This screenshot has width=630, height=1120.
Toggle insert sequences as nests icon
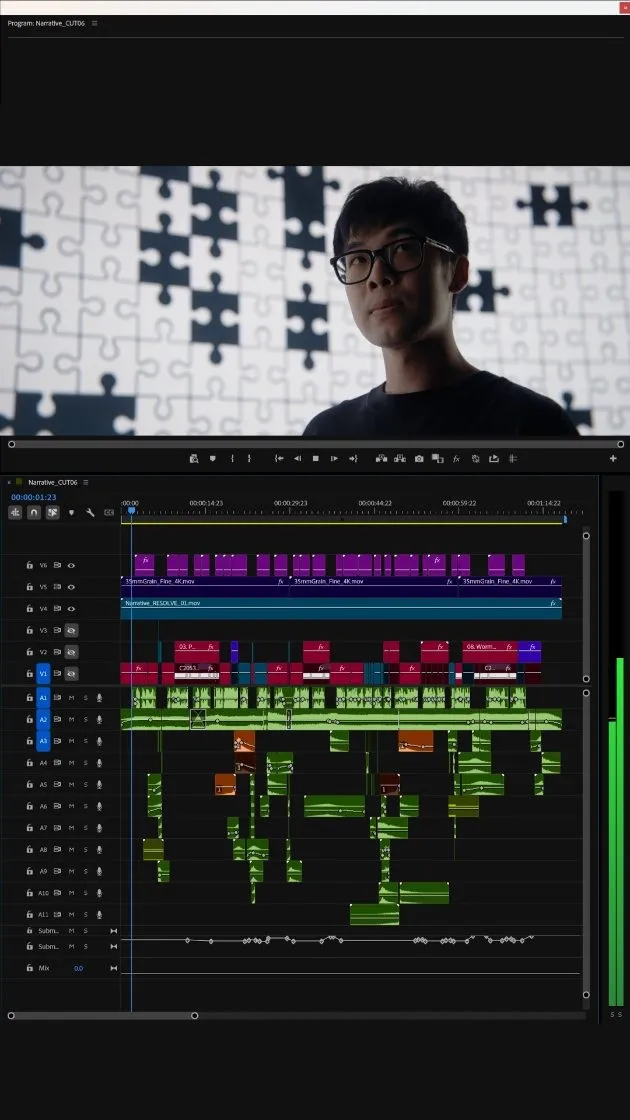[x=15, y=512]
